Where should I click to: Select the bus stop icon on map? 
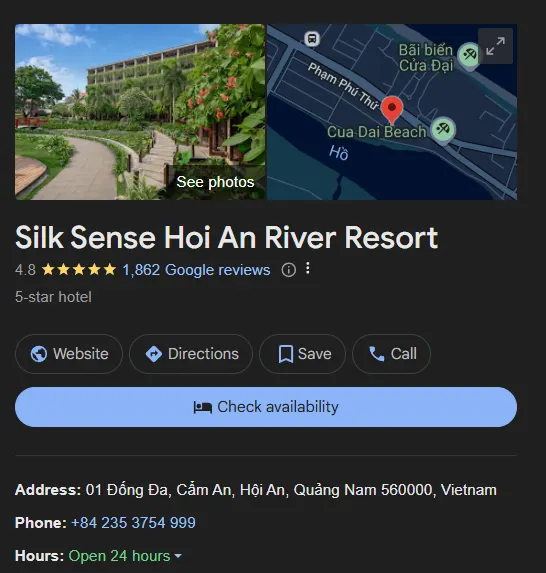(312, 38)
